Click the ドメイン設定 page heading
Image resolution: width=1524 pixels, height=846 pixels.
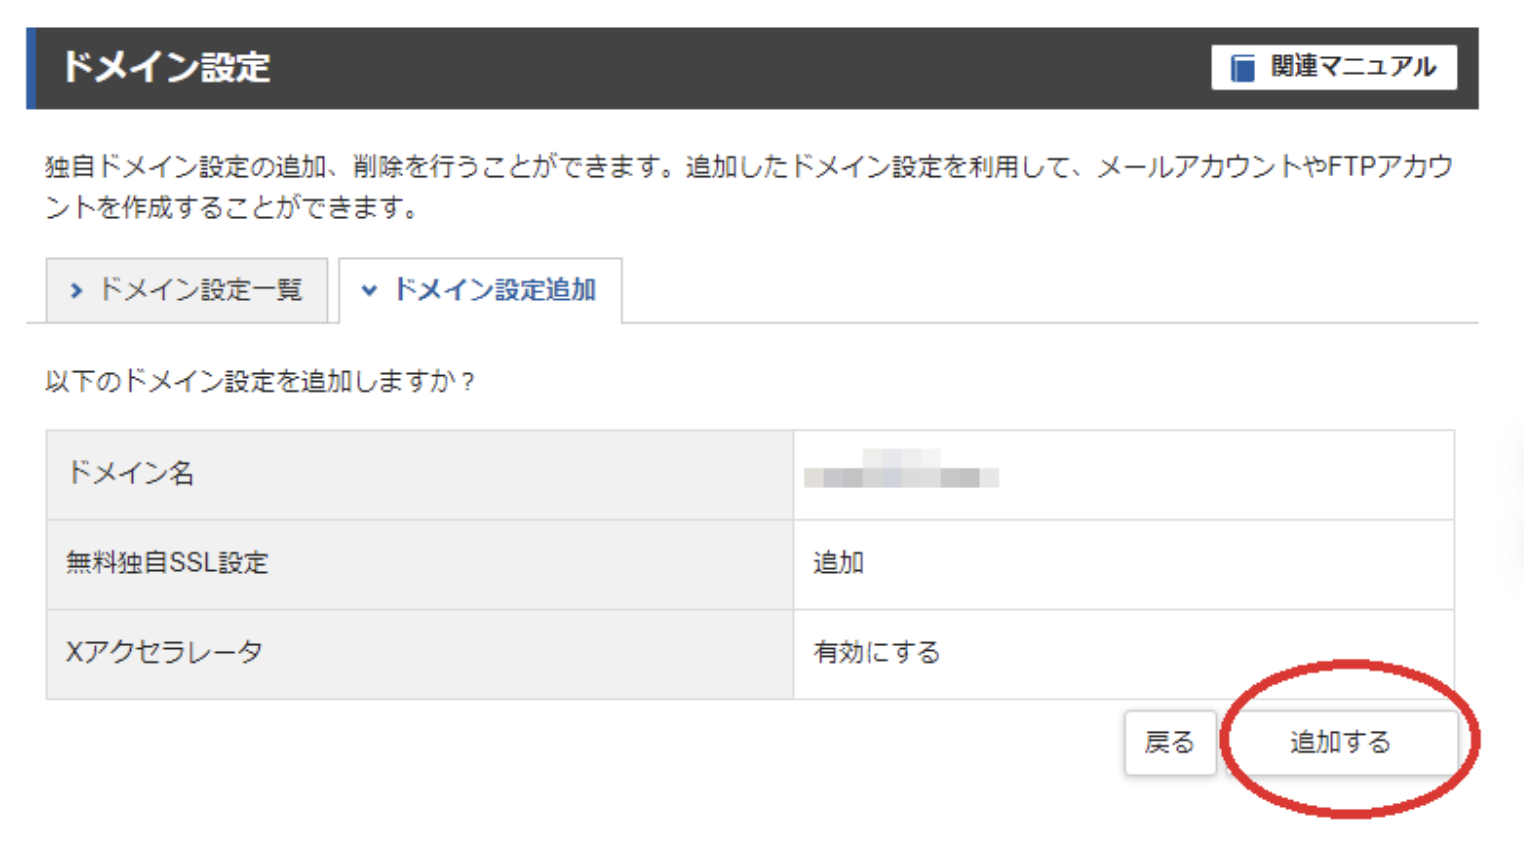166,68
